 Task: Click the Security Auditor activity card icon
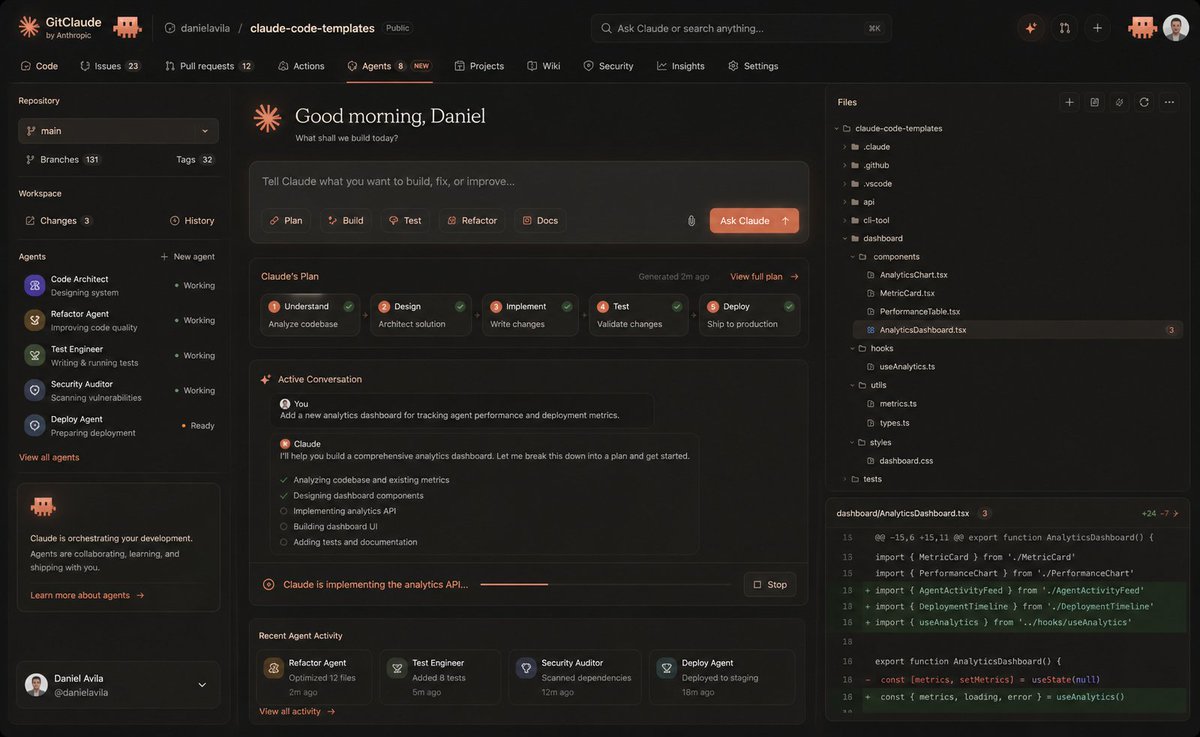526,668
